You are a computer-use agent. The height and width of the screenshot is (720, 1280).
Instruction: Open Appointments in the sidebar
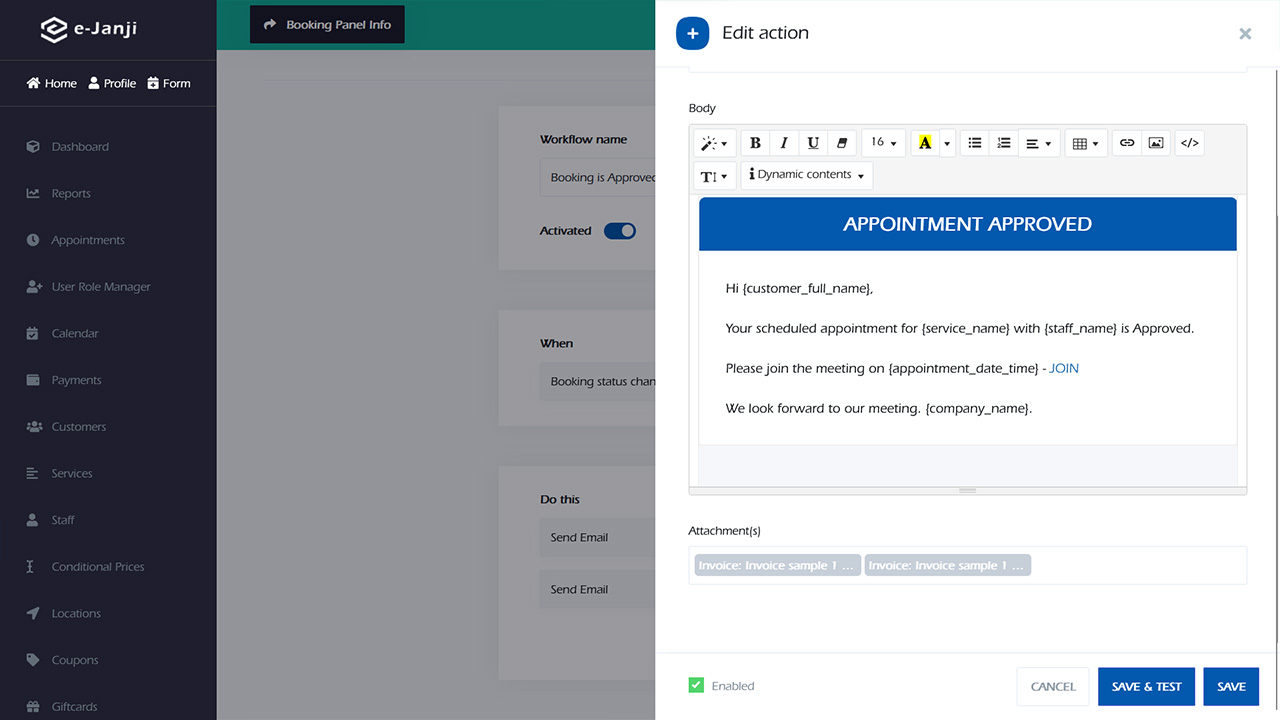[88, 240]
